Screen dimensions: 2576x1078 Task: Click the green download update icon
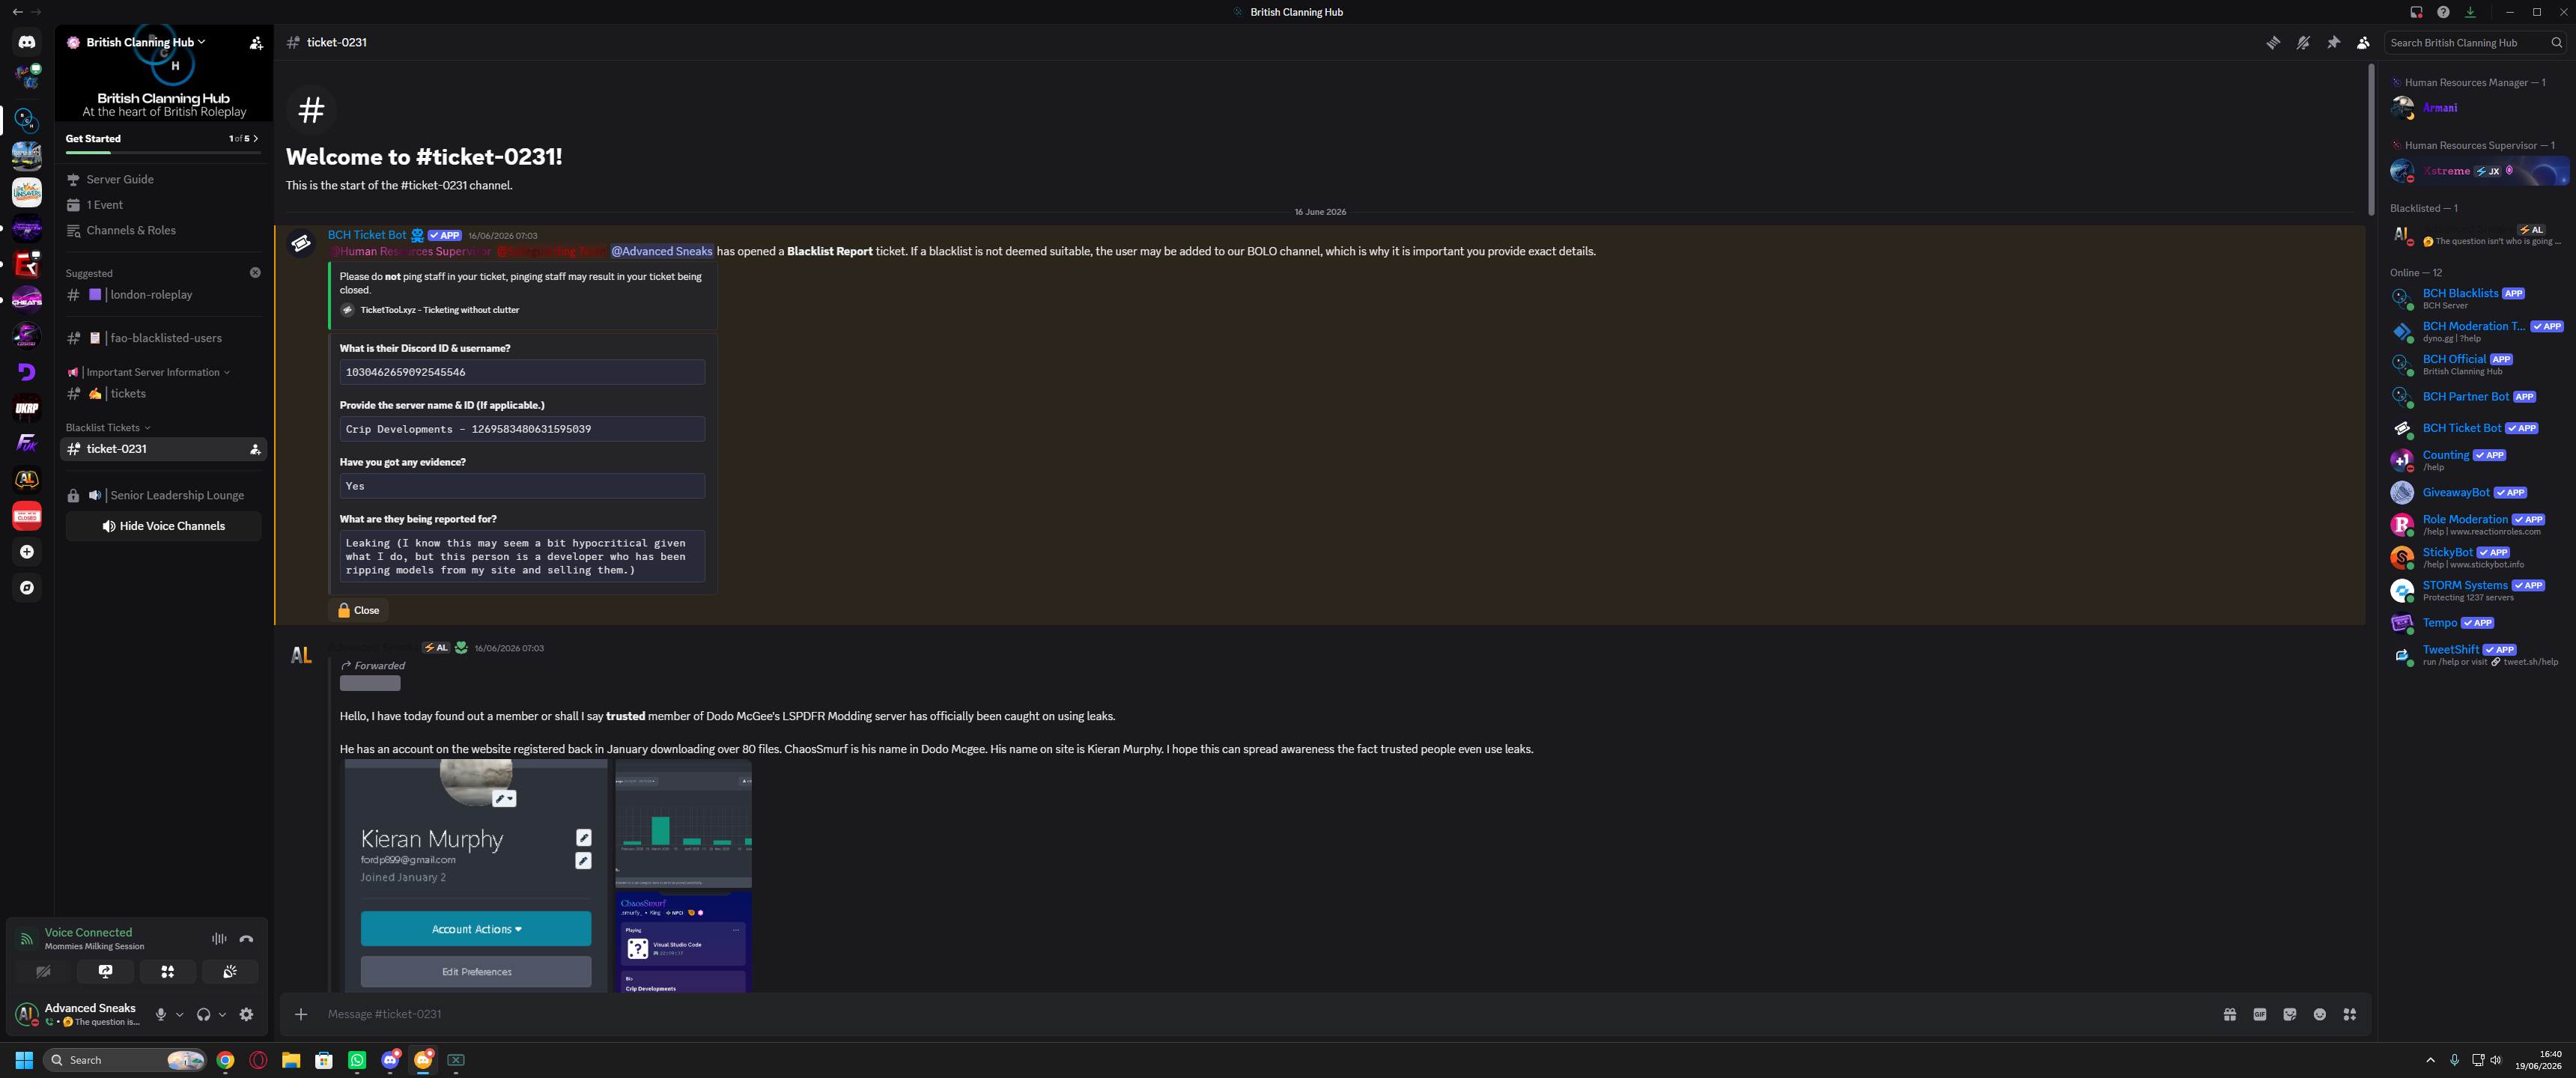pos(2470,12)
